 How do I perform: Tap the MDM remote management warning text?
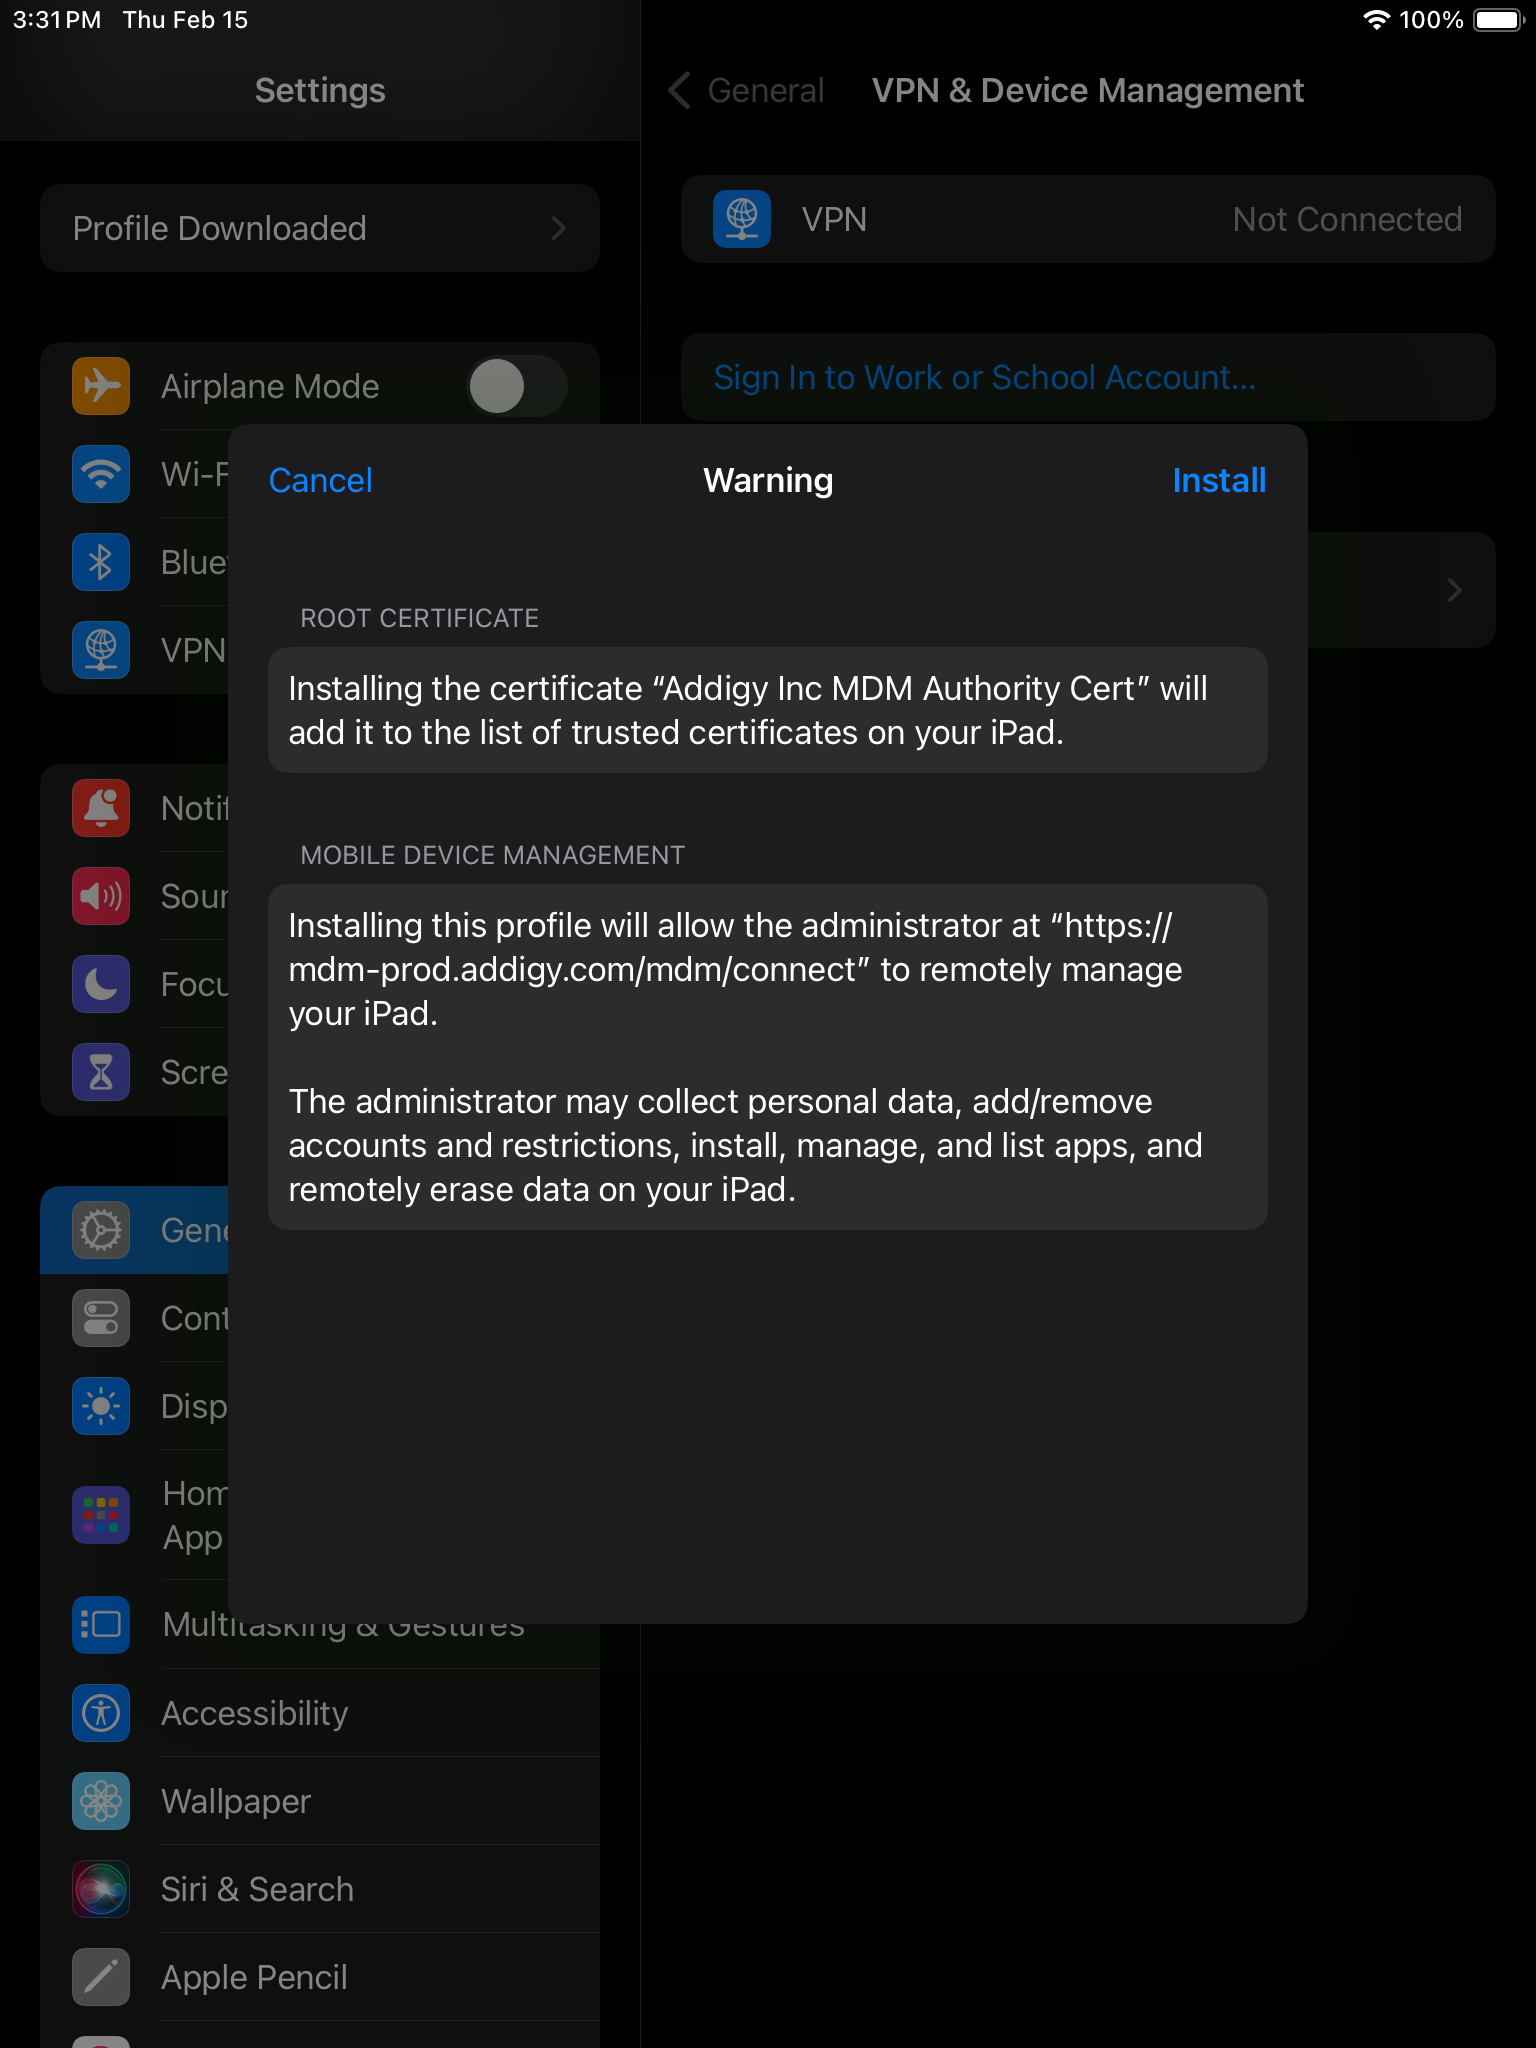pyautogui.click(x=768, y=1057)
